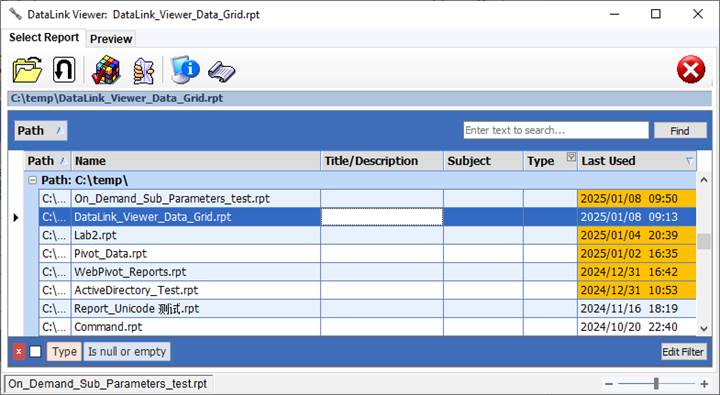720x395 pixels.
Task: Click the Enter text to search field
Action: pos(556,130)
